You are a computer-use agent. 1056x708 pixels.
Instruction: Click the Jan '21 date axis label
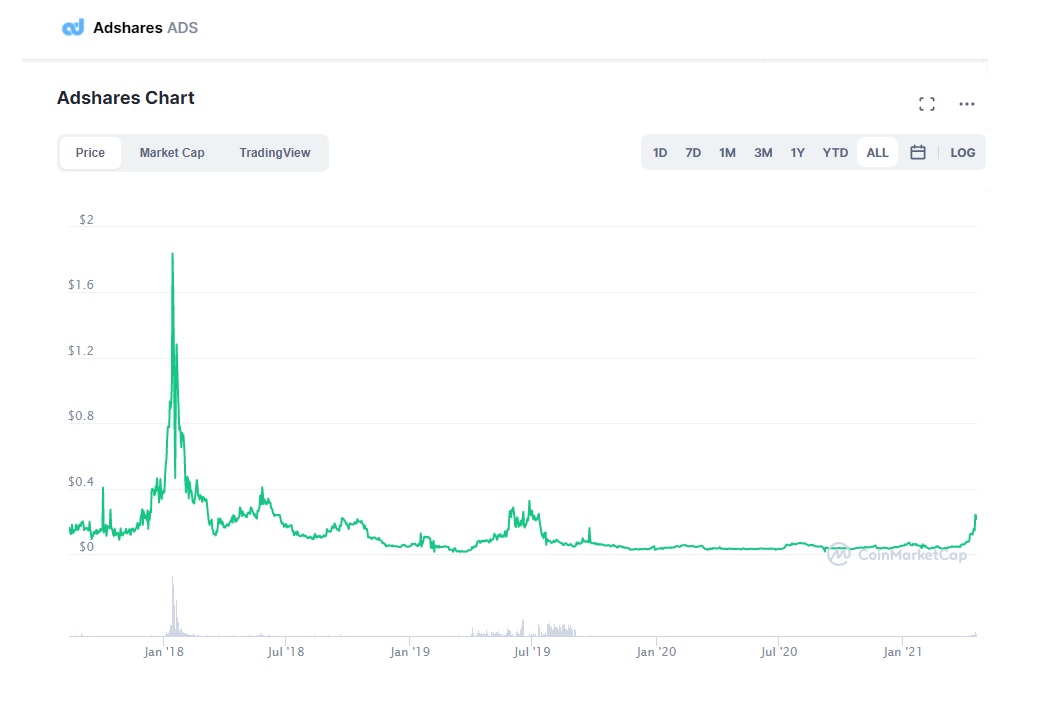[x=902, y=651]
